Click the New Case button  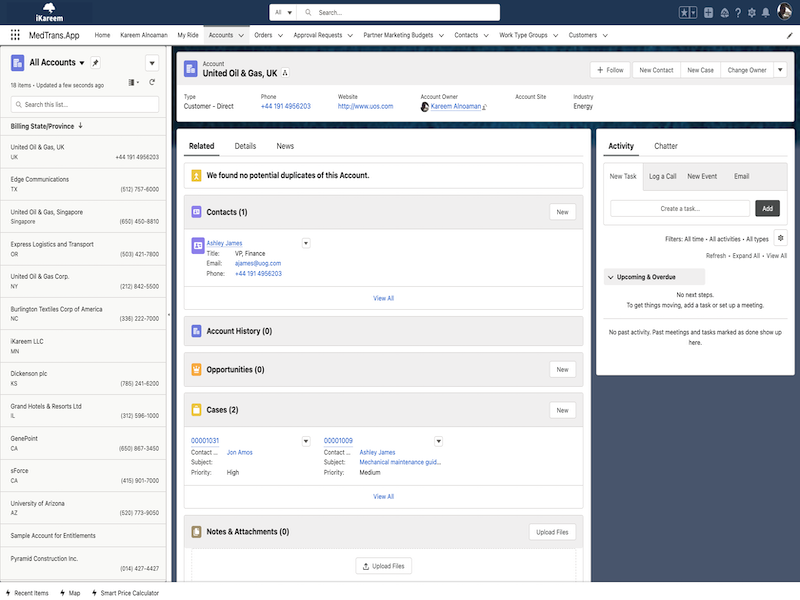coord(700,70)
